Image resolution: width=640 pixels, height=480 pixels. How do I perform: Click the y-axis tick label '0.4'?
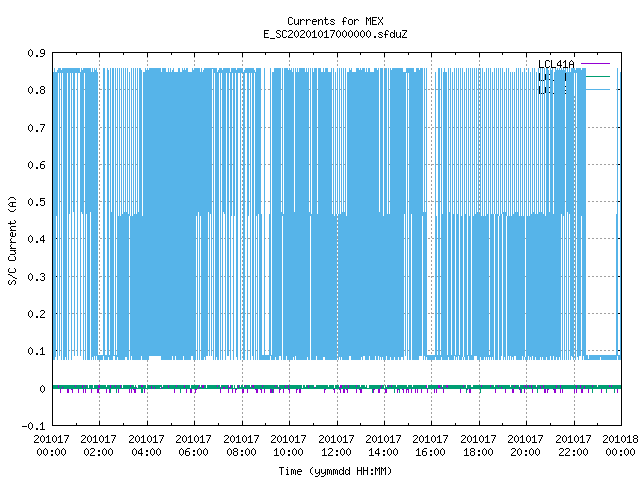36,239
